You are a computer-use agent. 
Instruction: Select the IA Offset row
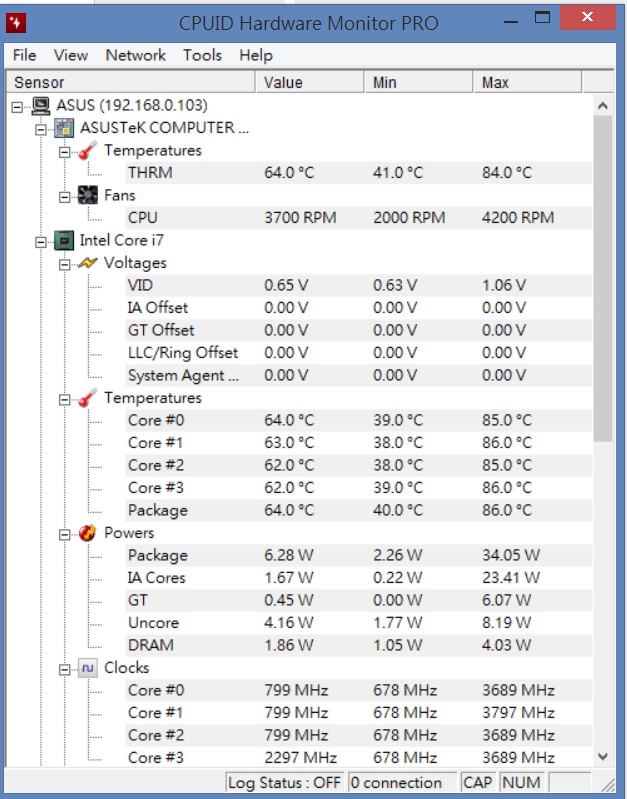[359, 308]
